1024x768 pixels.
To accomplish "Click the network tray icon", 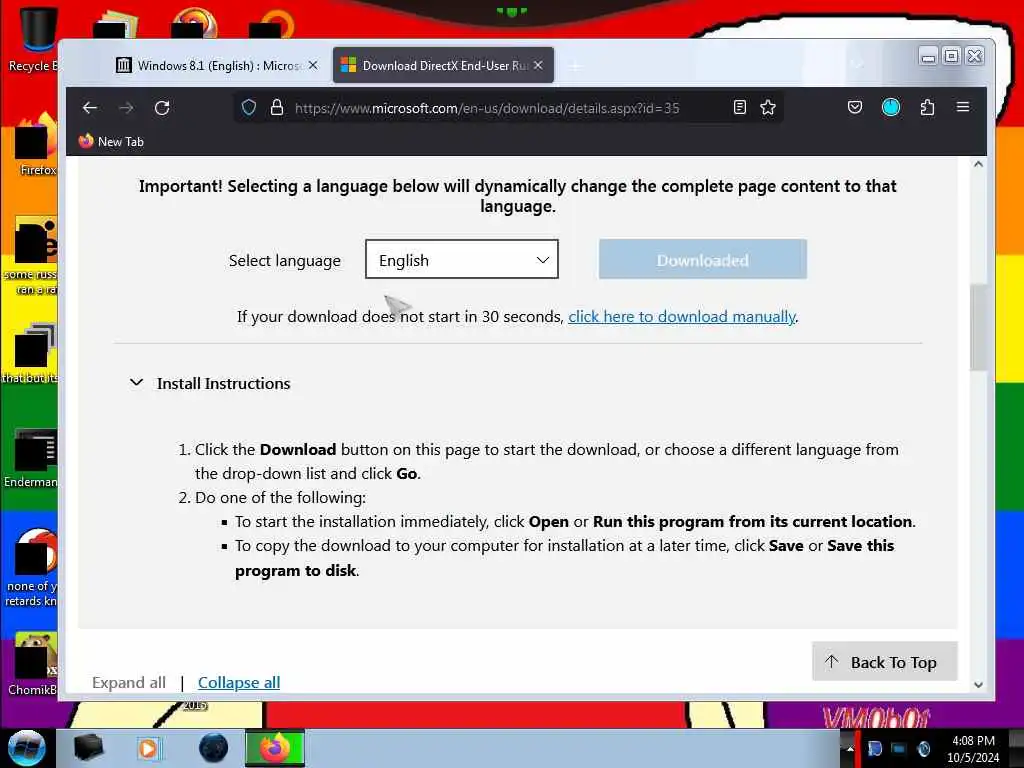I will tap(899, 748).
